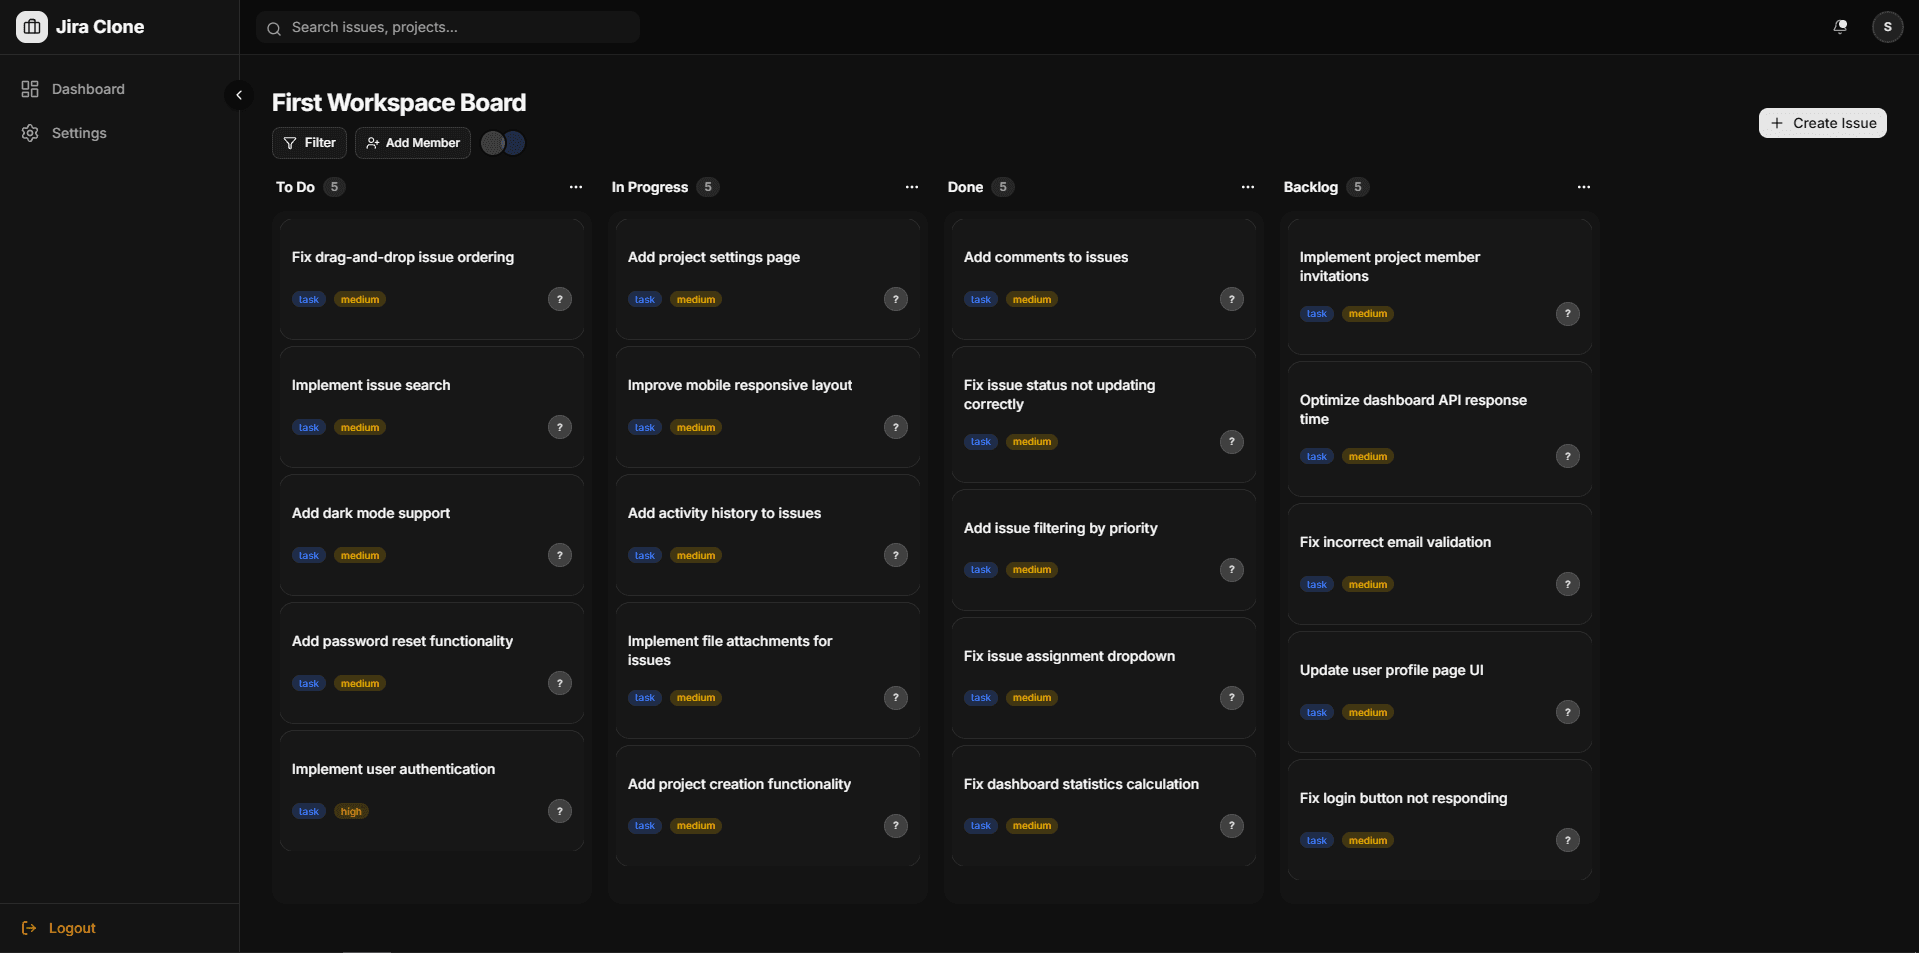Screen dimensions: 1919x953
Task: Click assignee icon on Add project settings page
Action: tap(896, 299)
